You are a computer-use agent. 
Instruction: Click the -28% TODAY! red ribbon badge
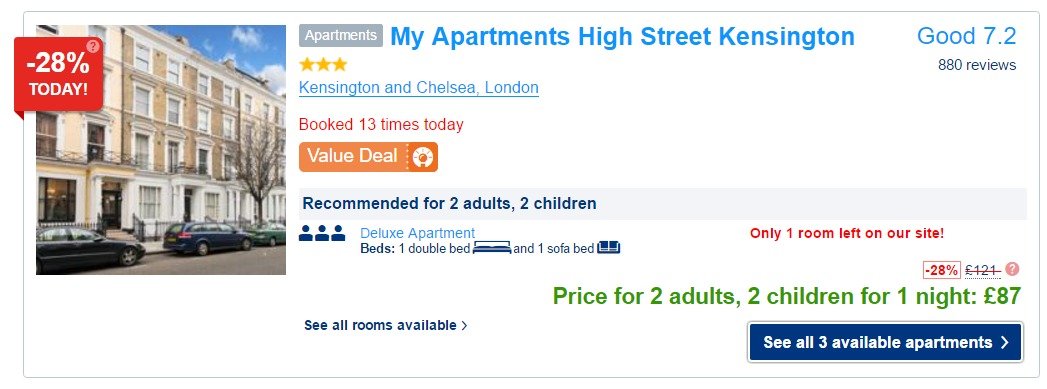[x=59, y=75]
